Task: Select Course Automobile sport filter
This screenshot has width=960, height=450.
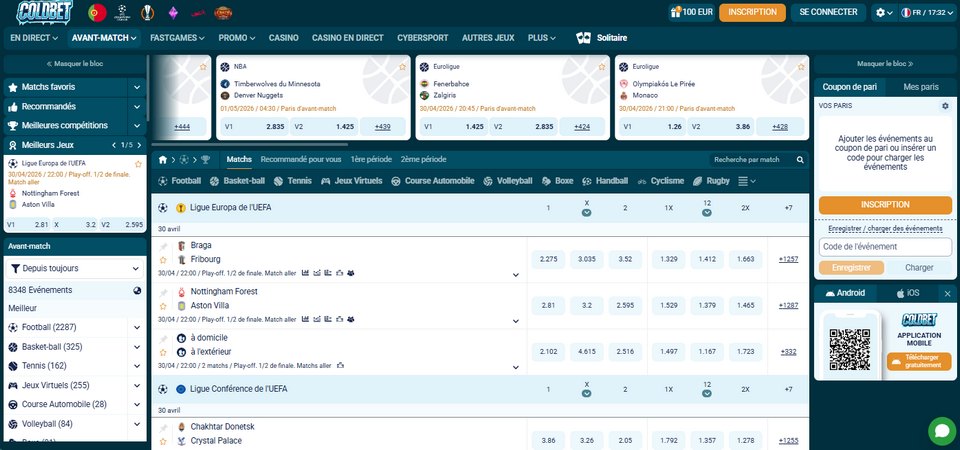Action: point(433,181)
